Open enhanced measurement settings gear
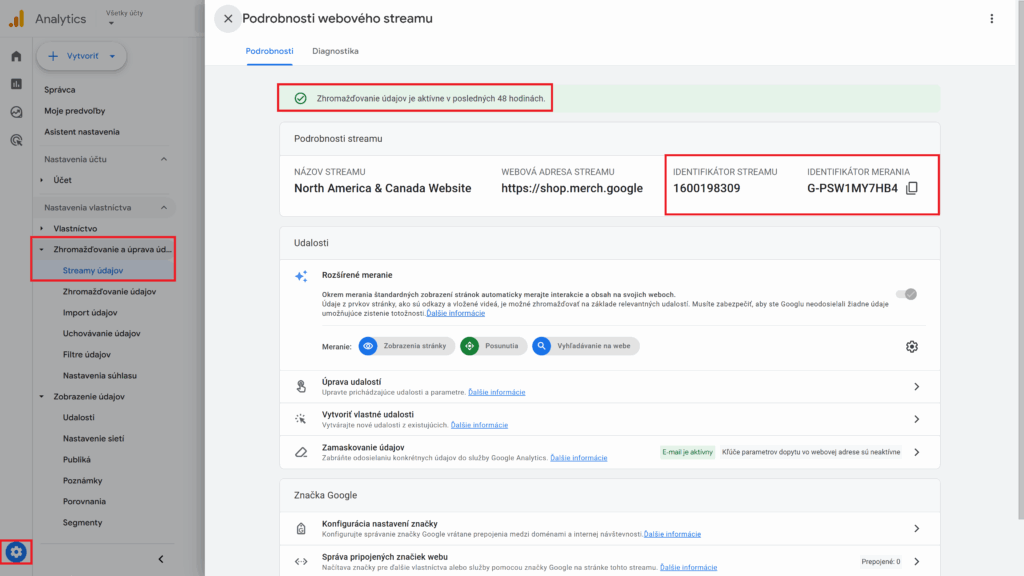This screenshot has height=576, width=1024. pos(912,347)
